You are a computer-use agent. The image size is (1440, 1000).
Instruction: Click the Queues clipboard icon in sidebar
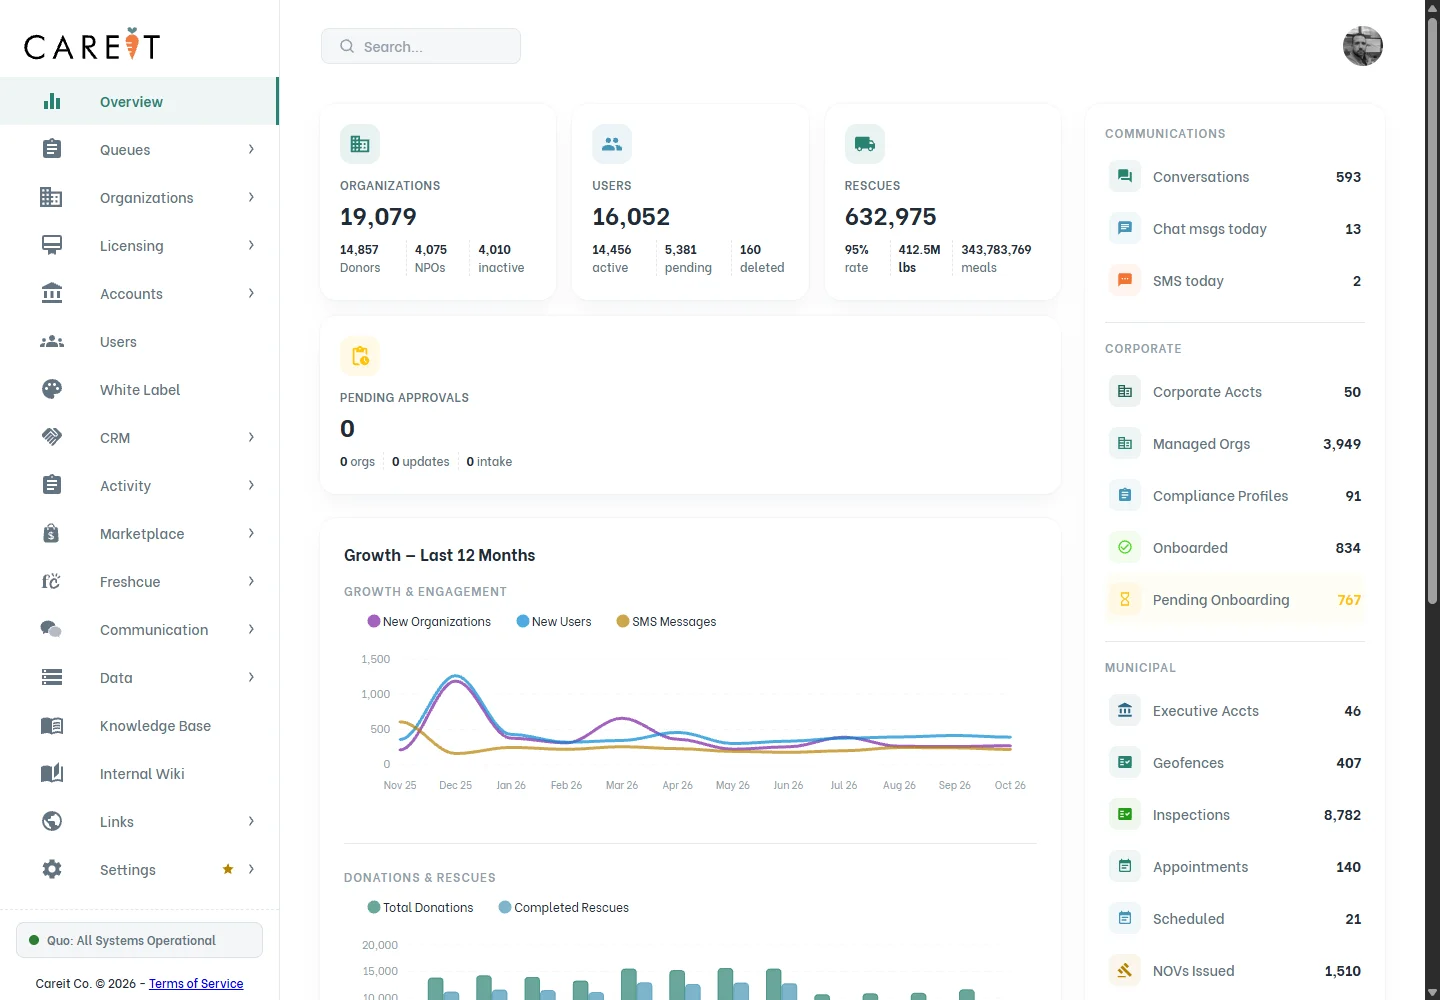point(52,149)
